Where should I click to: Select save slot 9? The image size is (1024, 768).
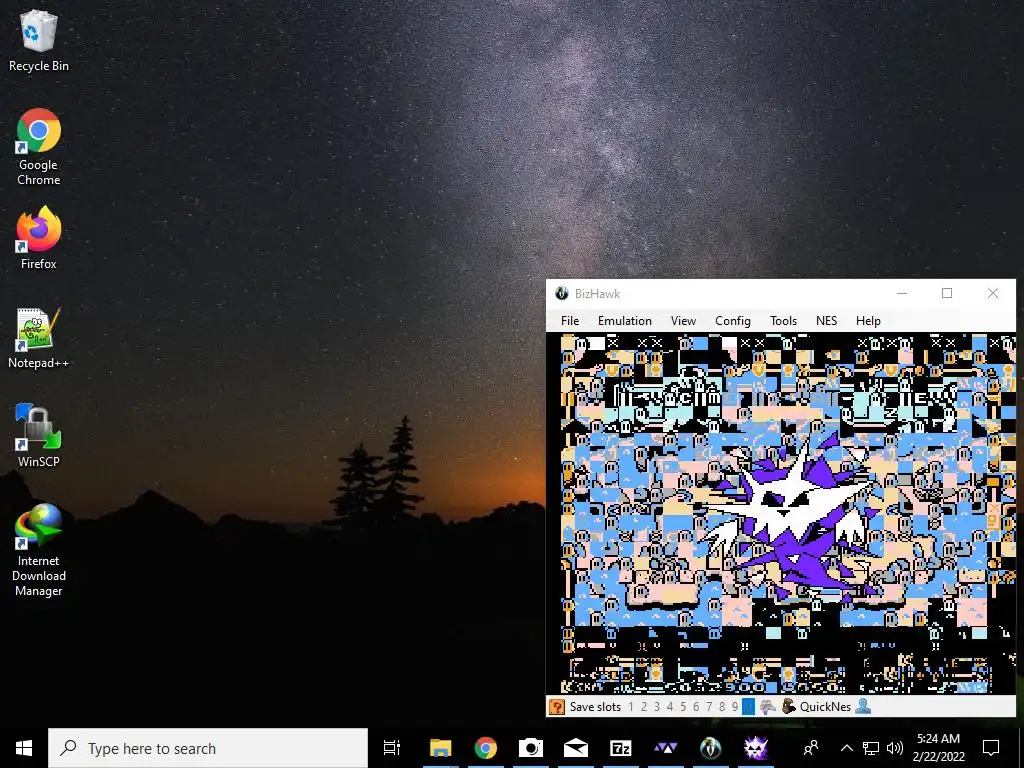pos(735,707)
